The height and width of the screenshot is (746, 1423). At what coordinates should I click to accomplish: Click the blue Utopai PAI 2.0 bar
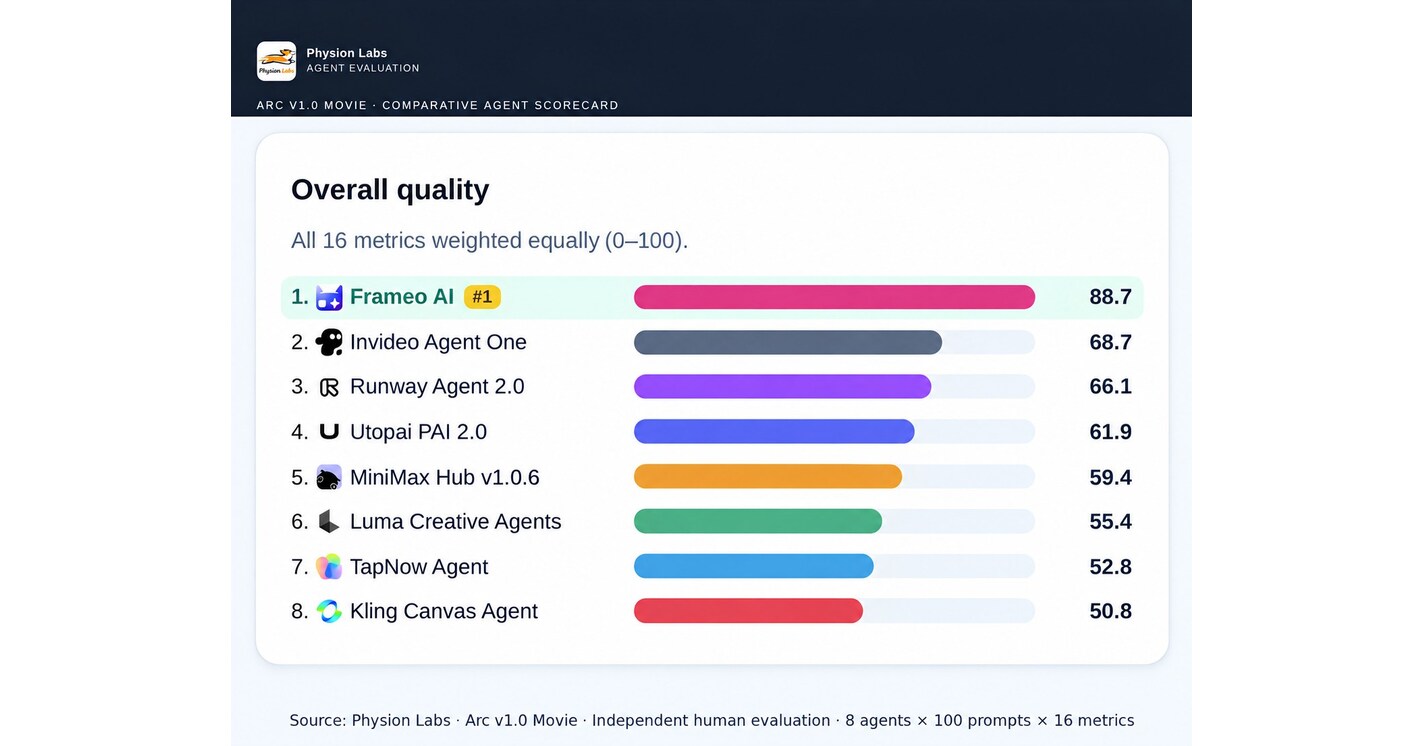point(774,431)
